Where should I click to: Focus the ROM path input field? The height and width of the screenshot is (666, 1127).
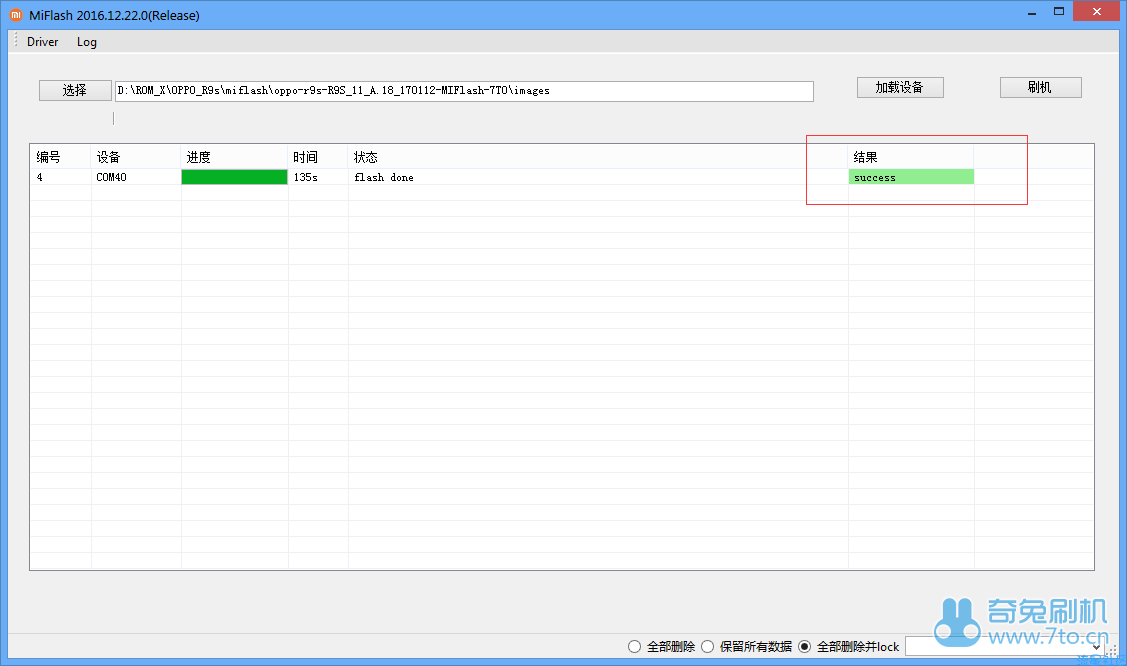click(464, 91)
